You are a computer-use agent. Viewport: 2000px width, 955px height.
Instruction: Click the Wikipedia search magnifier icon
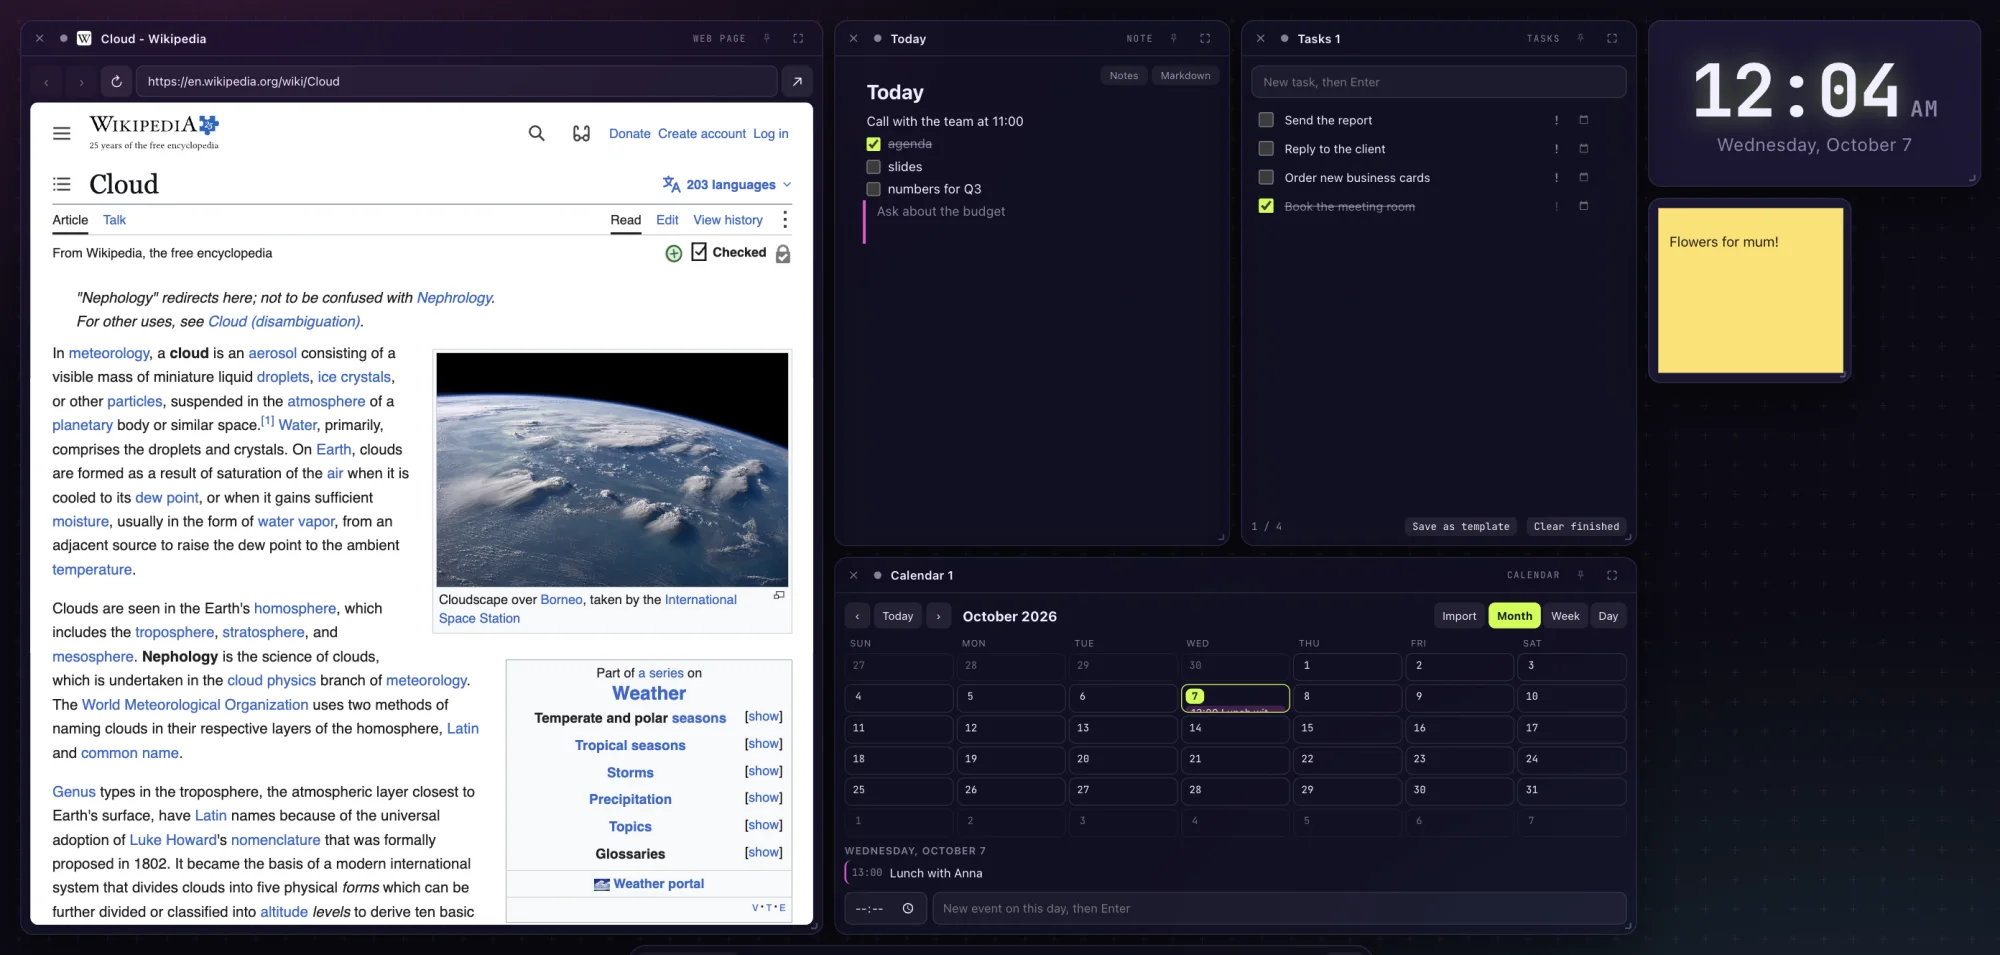pos(537,133)
